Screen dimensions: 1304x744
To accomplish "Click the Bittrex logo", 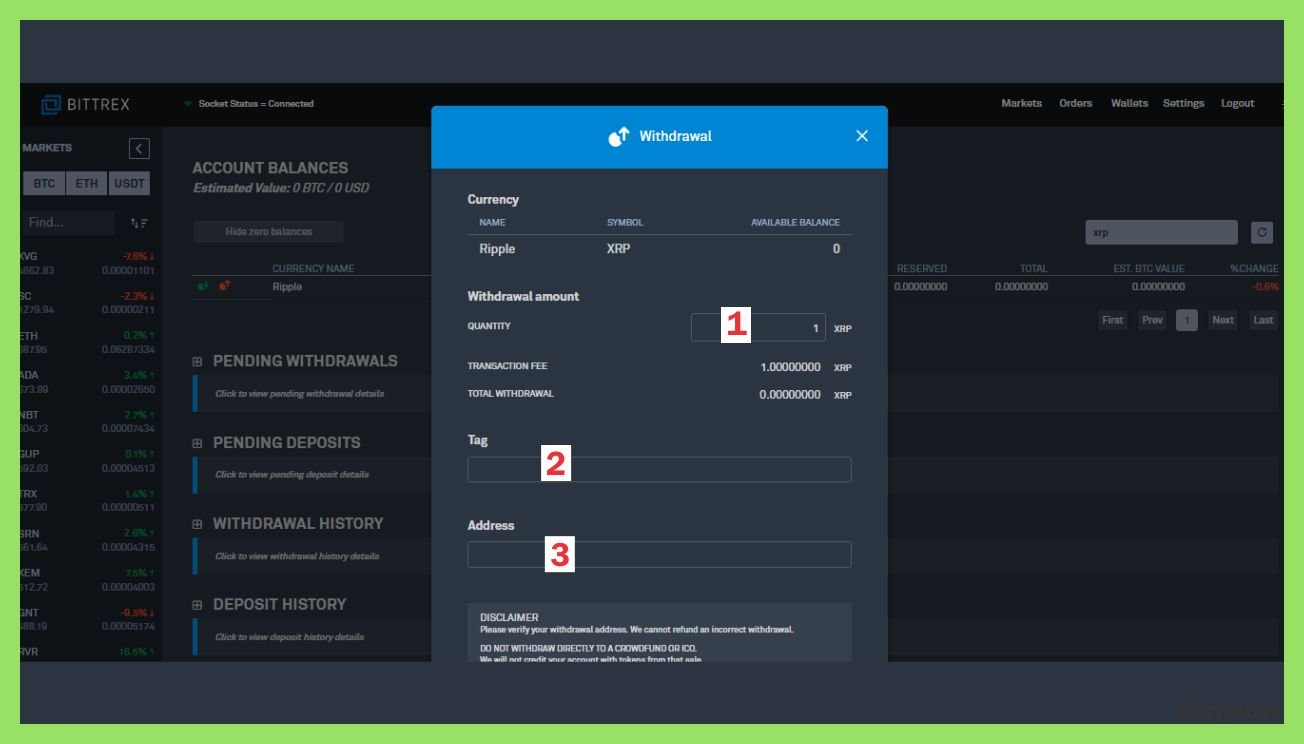I will (86, 104).
